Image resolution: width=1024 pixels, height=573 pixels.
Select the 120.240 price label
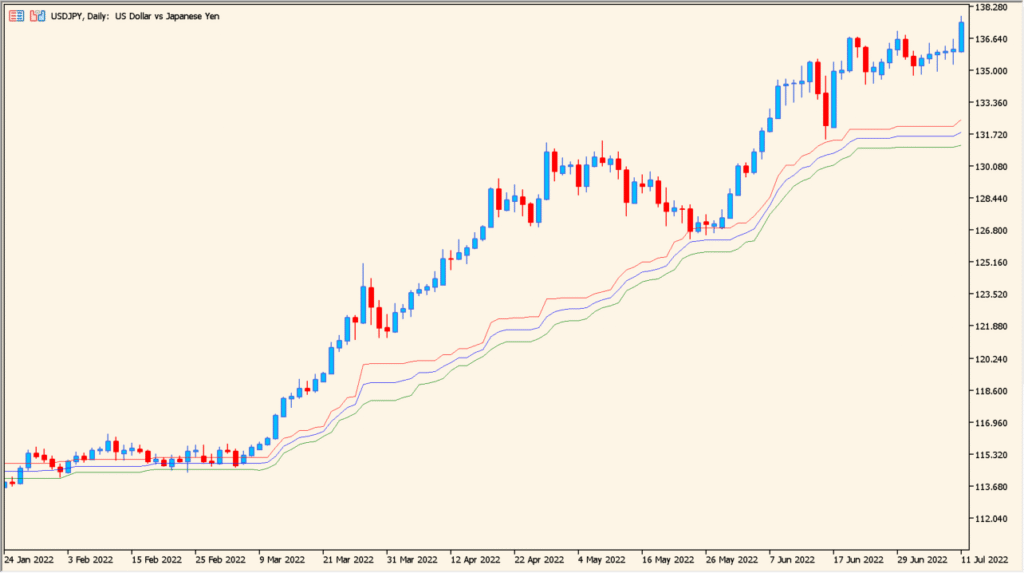991,359
